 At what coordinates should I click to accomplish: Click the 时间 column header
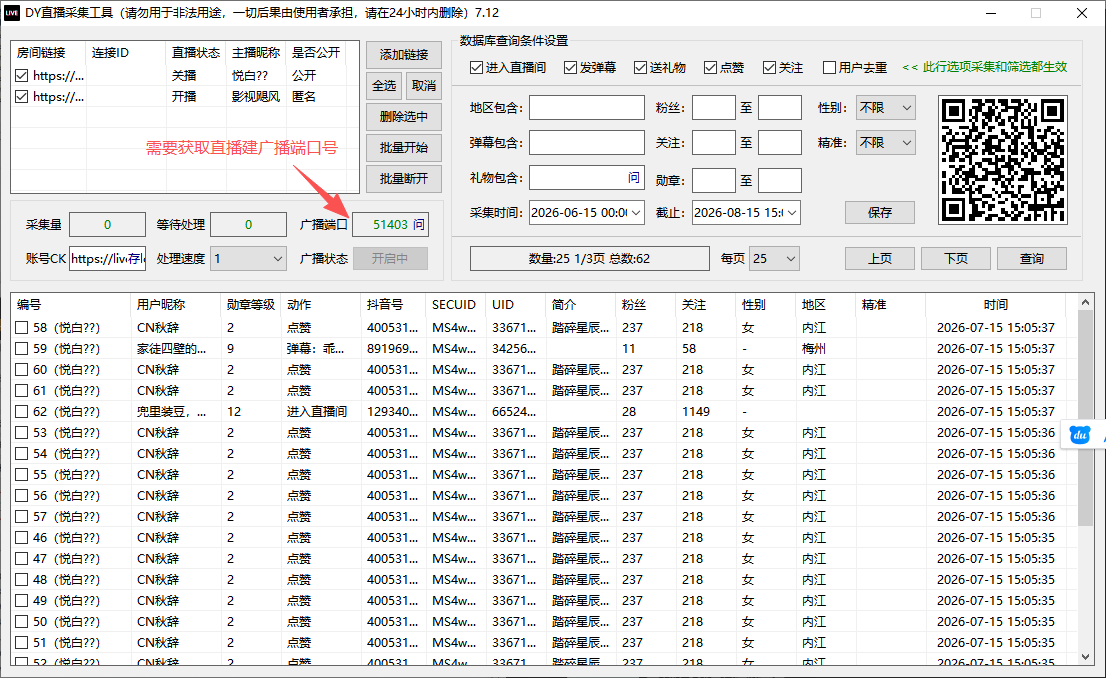click(x=995, y=305)
